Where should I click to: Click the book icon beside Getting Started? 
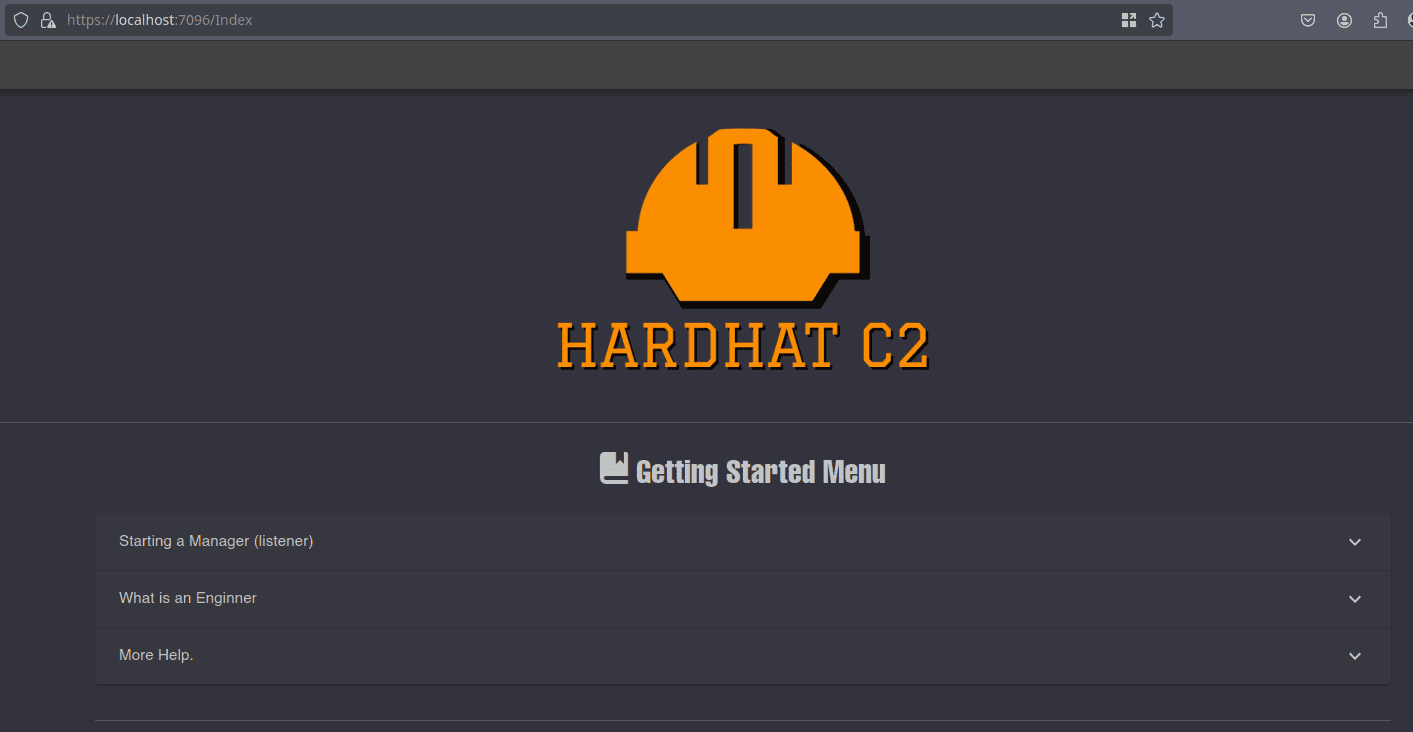pyautogui.click(x=614, y=468)
